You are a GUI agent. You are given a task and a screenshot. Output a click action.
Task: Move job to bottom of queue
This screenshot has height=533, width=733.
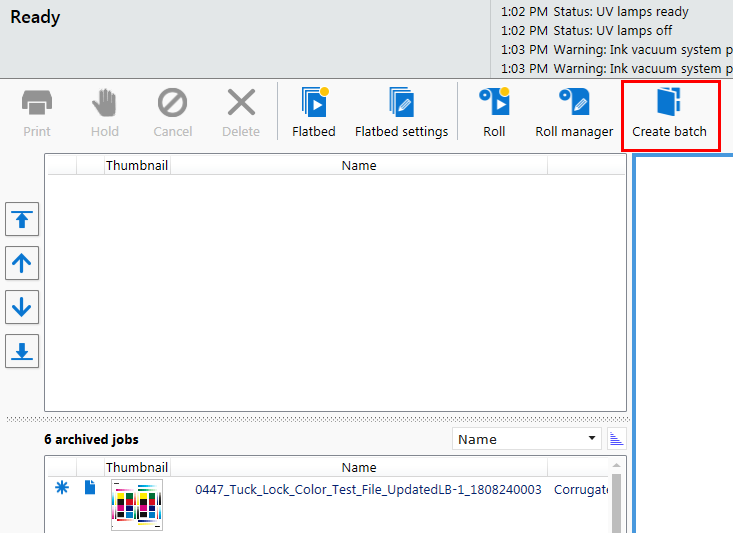click(x=22, y=351)
